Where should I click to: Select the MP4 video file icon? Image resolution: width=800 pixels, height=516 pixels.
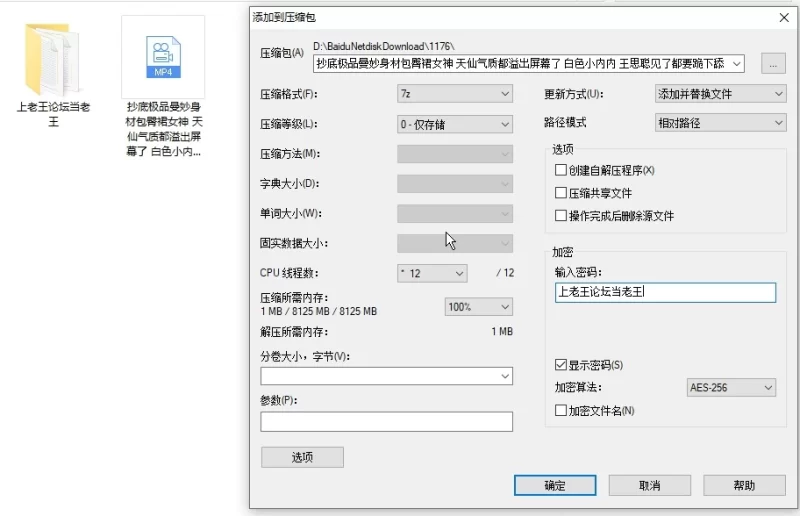163,57
